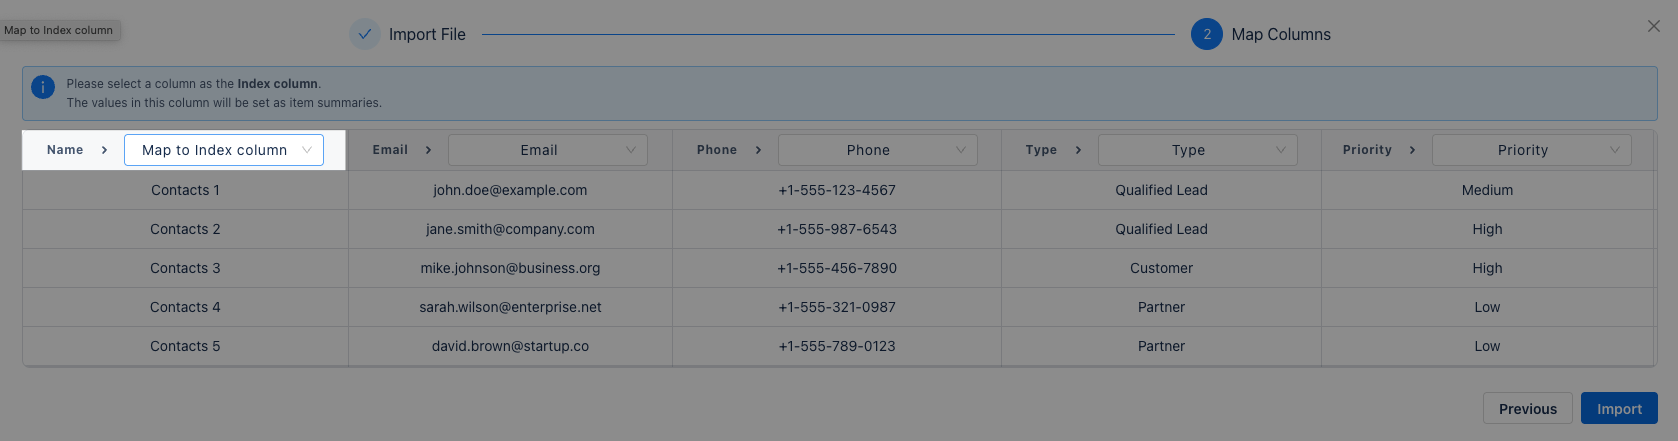Open the Email column mapping dropdown

point(548,150)
